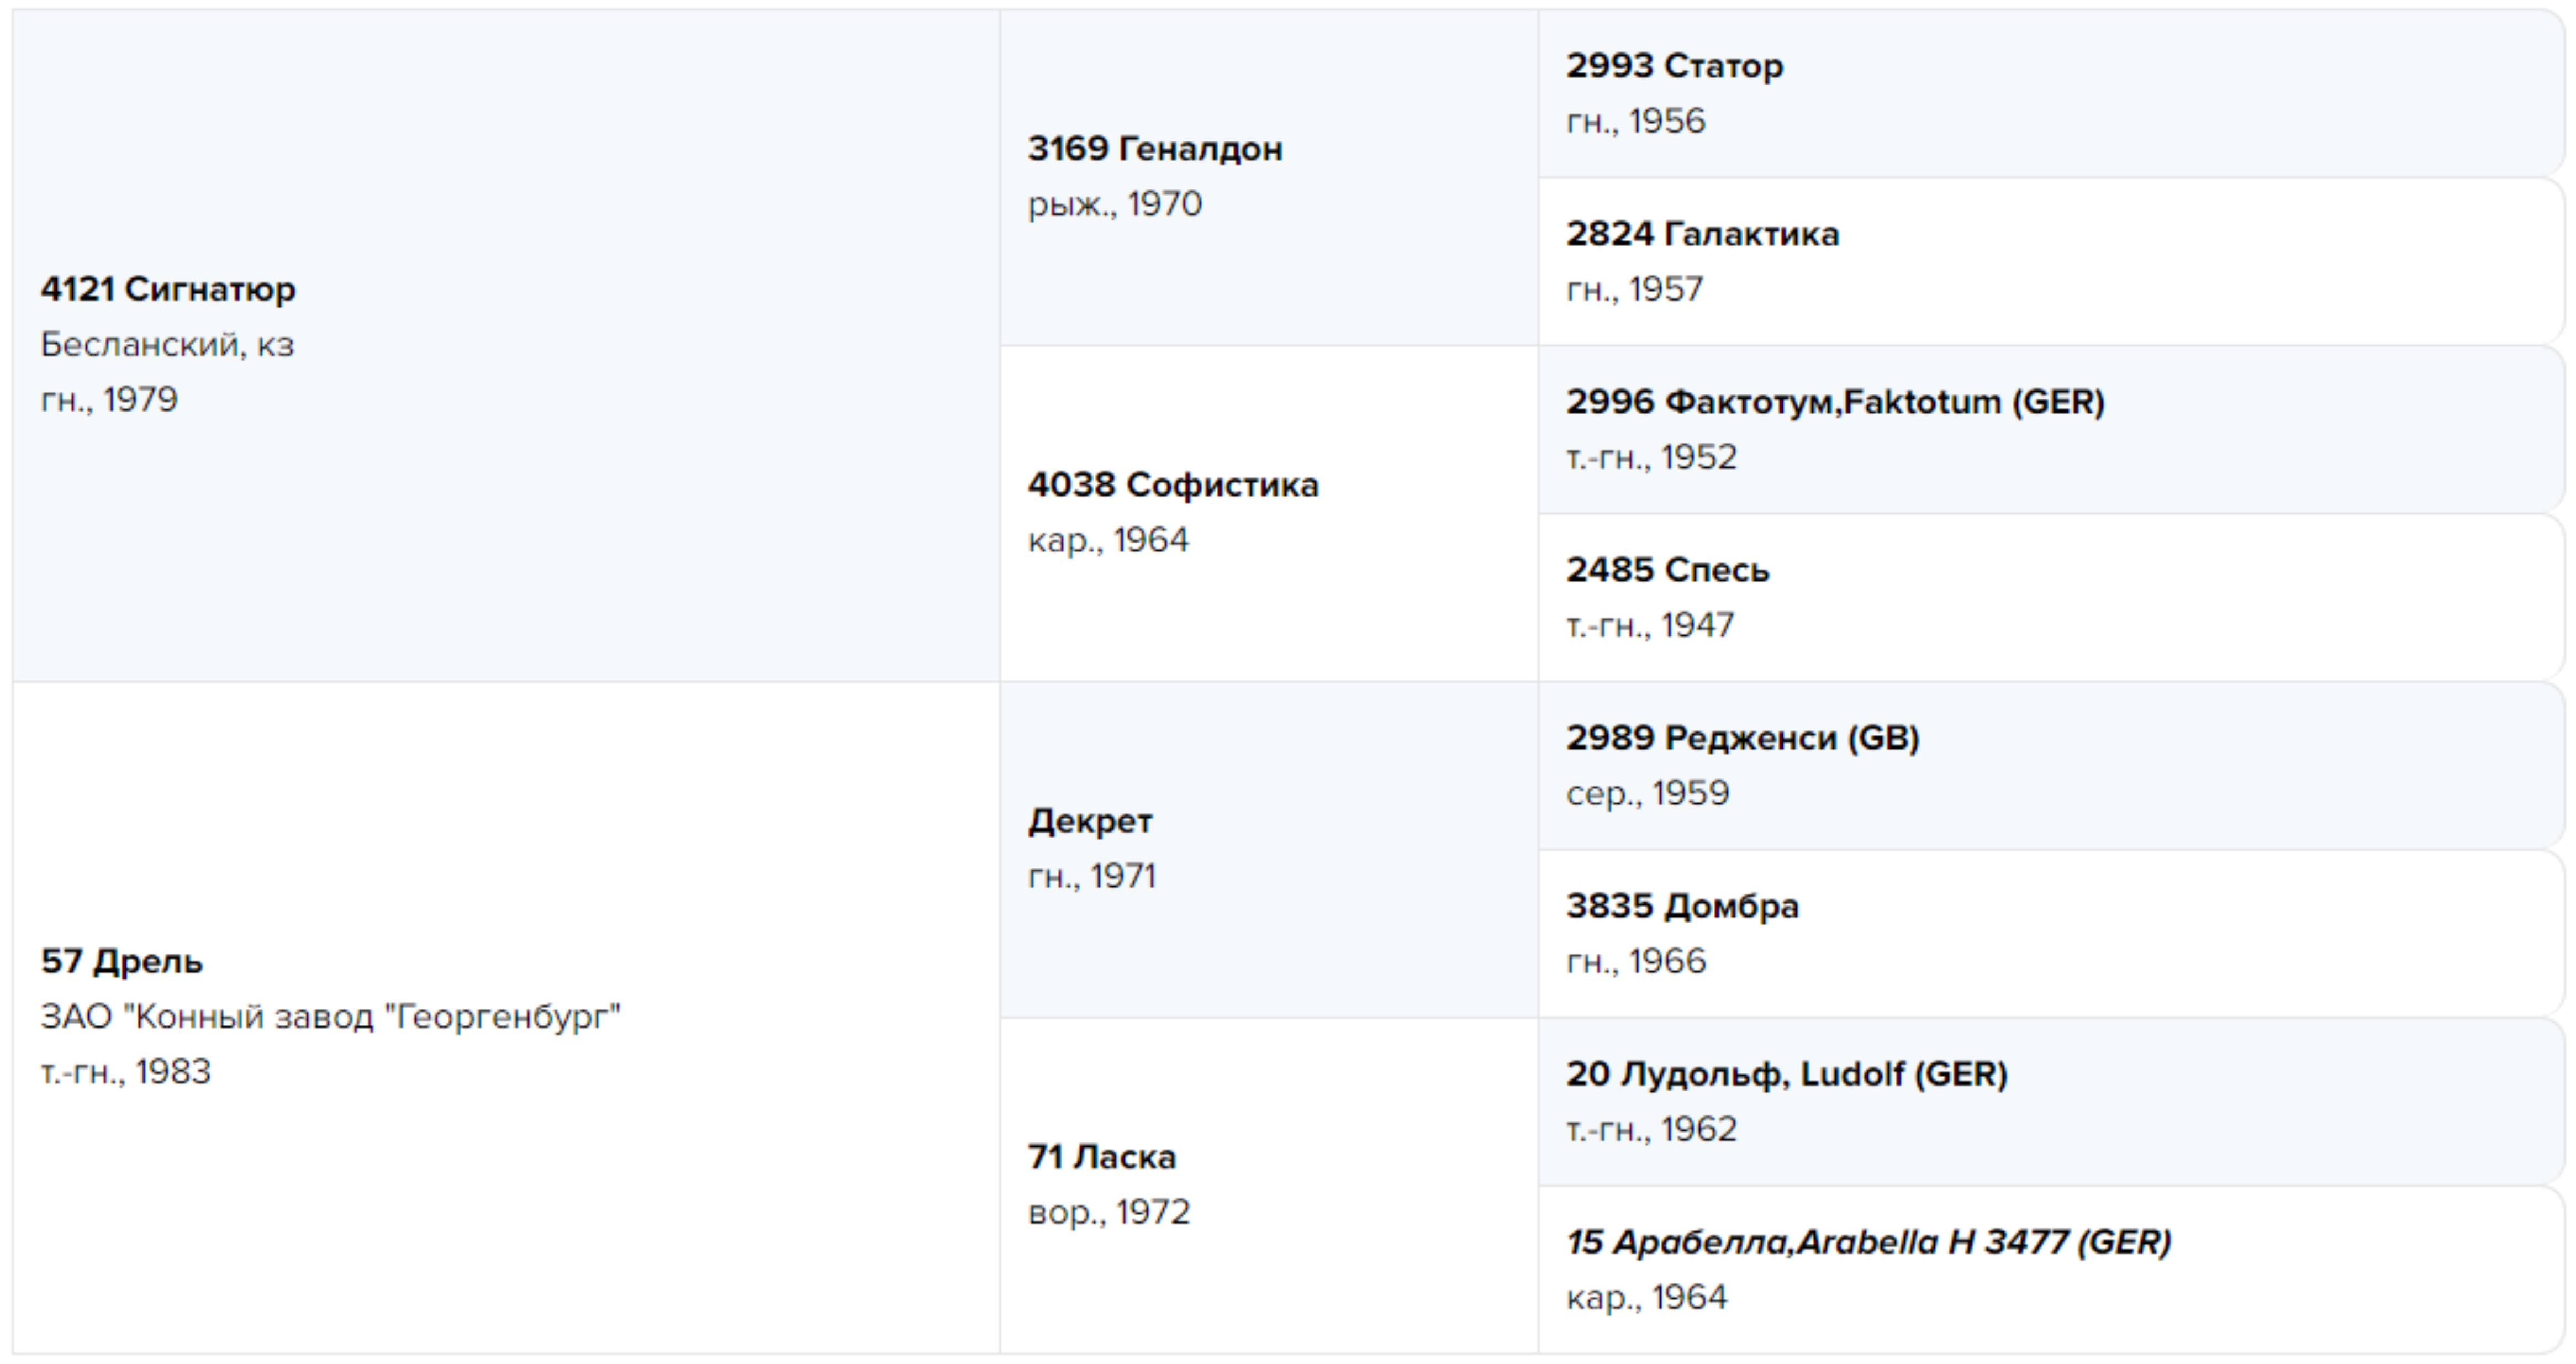Select 4038 Софистика in the pedigree
This screenshot has height=1364, width=2576.
[x=1173, y=485]
